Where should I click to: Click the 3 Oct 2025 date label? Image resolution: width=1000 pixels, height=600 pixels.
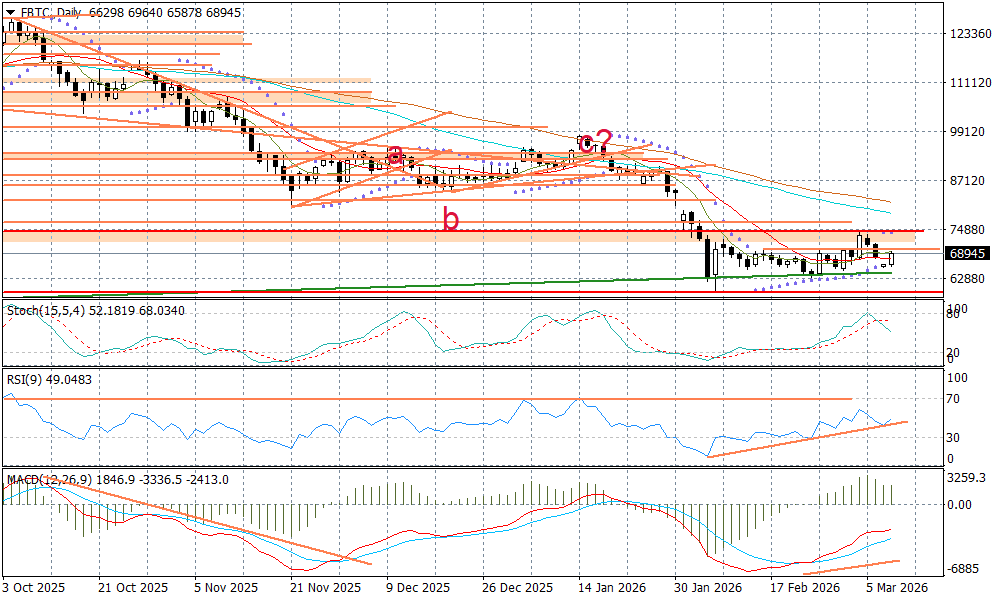click(x=34, y=587)
